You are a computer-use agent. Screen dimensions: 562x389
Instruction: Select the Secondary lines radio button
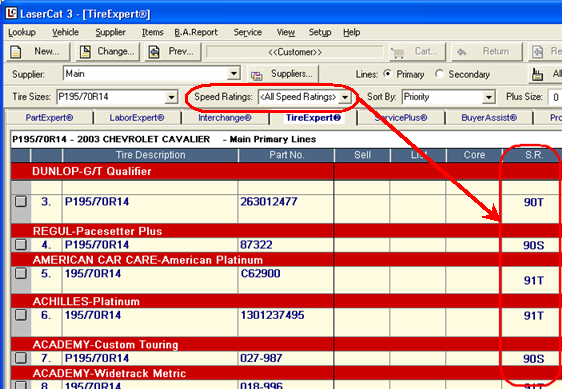(x=439, y=74)
